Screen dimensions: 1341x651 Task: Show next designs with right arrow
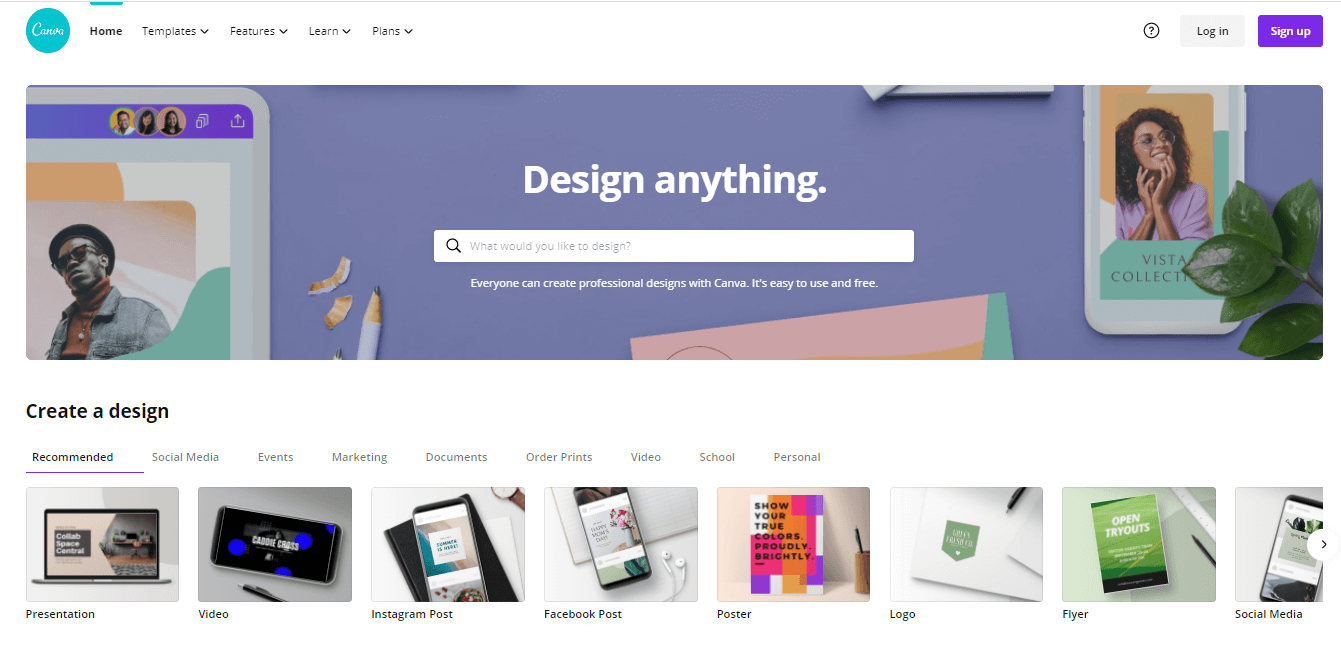pyautogui.click(x=1323, y=544)
